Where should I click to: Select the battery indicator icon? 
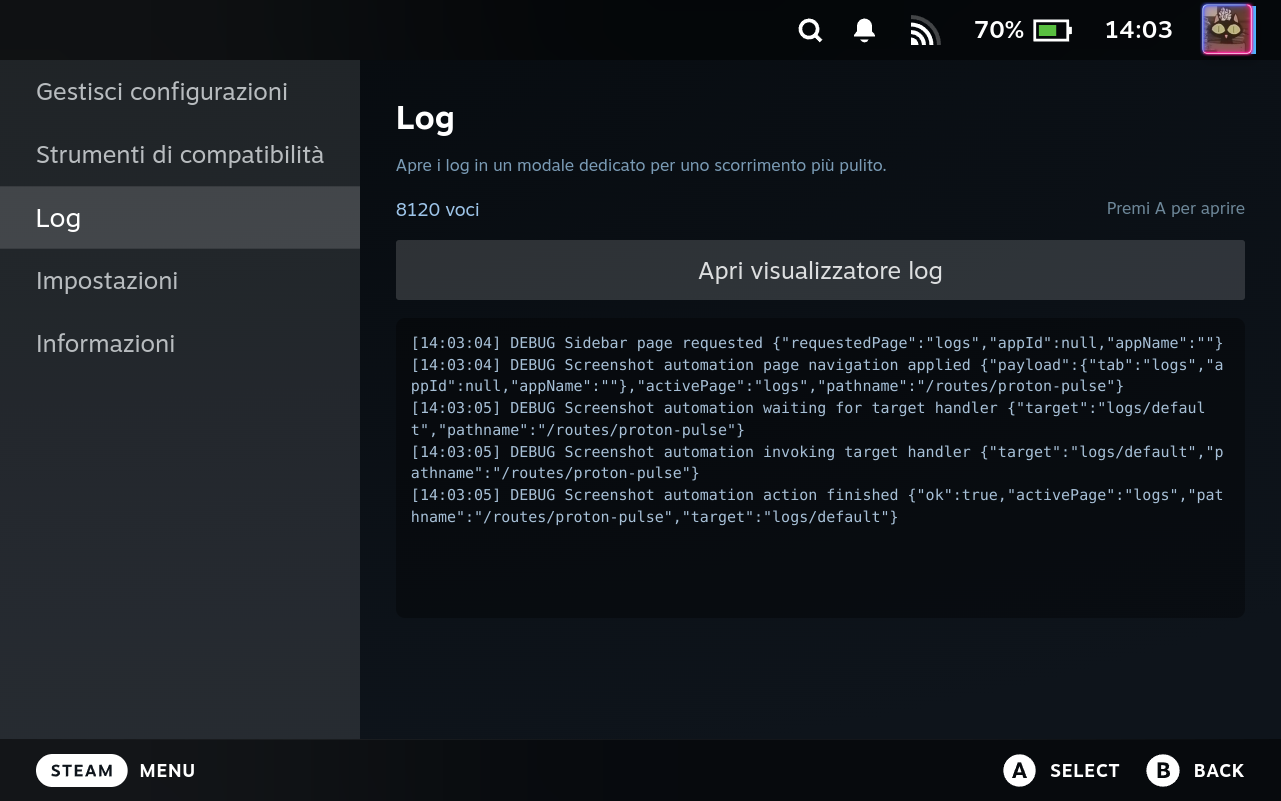(1052, 31)
